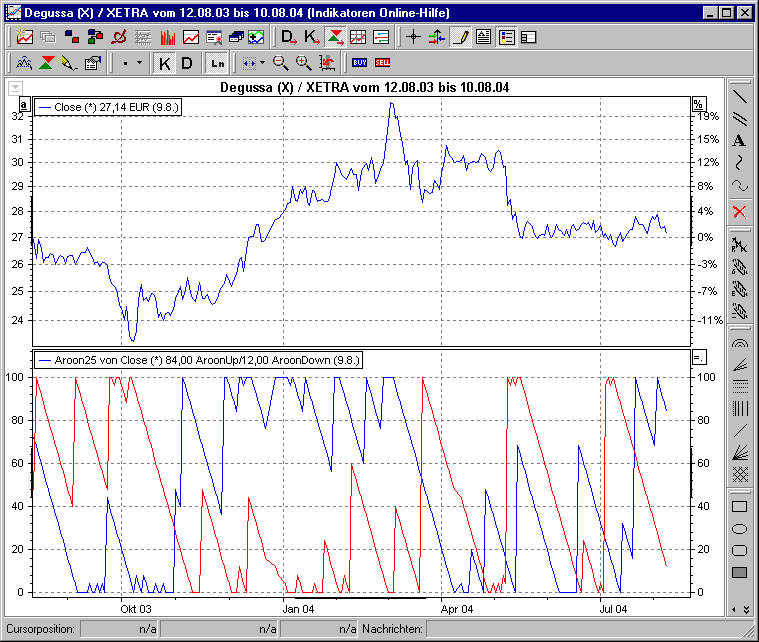Toggle the 'K' button in the second toolbar
This screenshot has width=759, height=642.
coord(165,63)
